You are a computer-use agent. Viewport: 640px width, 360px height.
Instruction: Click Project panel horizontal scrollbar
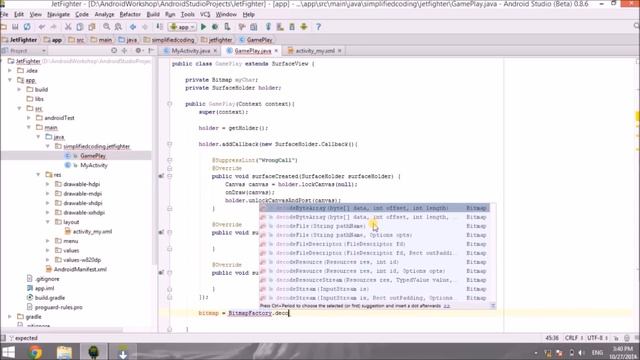click(x=61, y=330)
